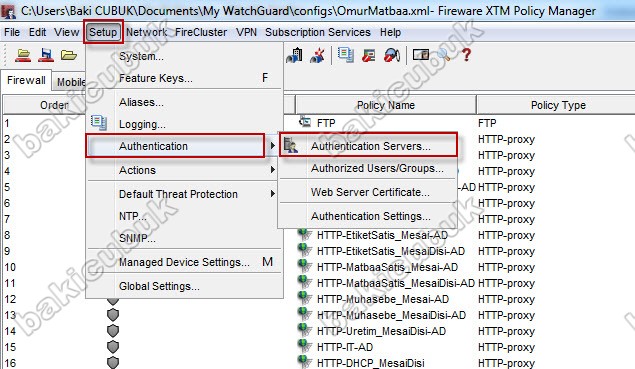
Task: Click the HTTP-Muhasebe_Mesai-AD policy icon
Action: (304, 298)
